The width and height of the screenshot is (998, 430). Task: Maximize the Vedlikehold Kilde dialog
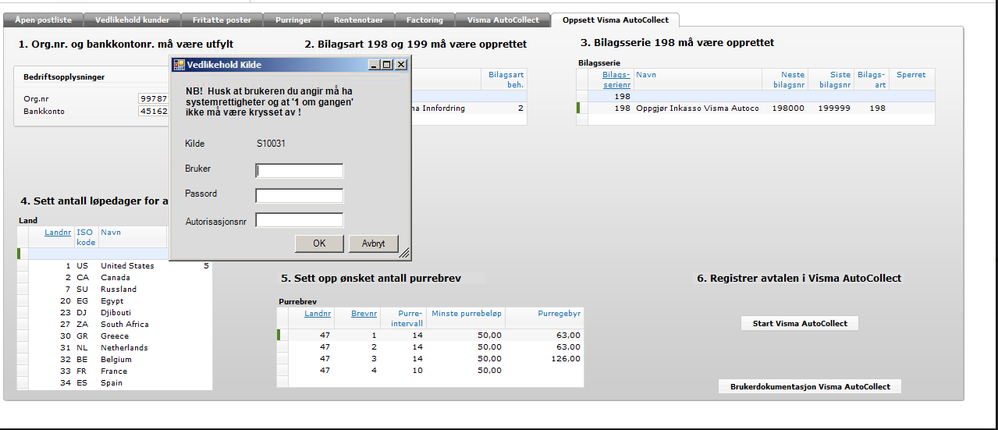tap(388, 65)
